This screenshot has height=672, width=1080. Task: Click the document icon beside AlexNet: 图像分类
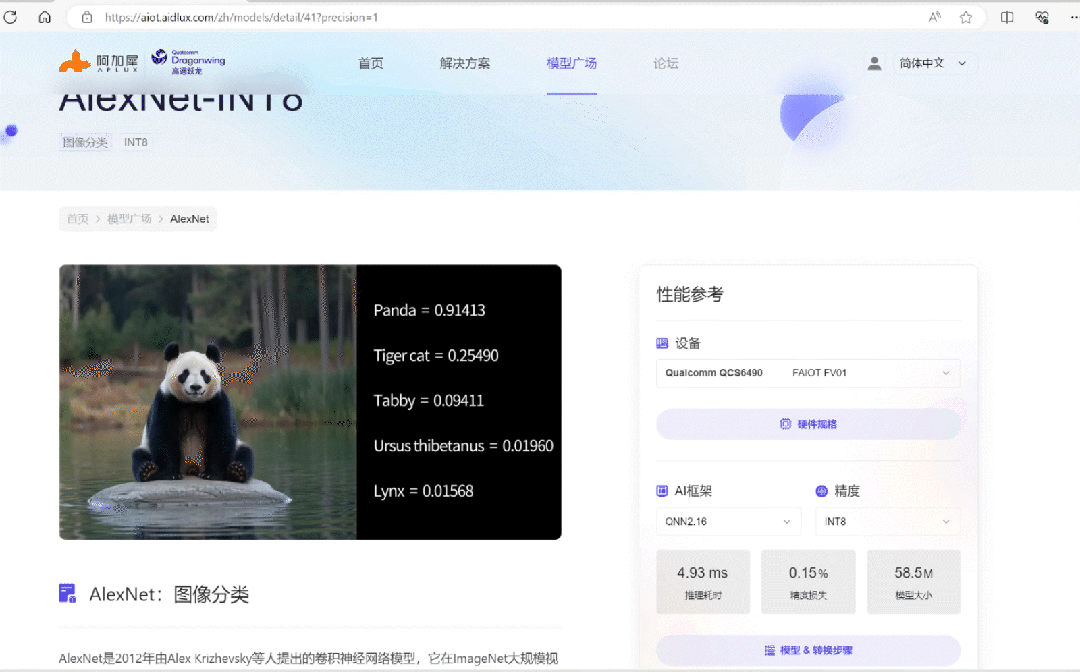[x=68, y=593]
